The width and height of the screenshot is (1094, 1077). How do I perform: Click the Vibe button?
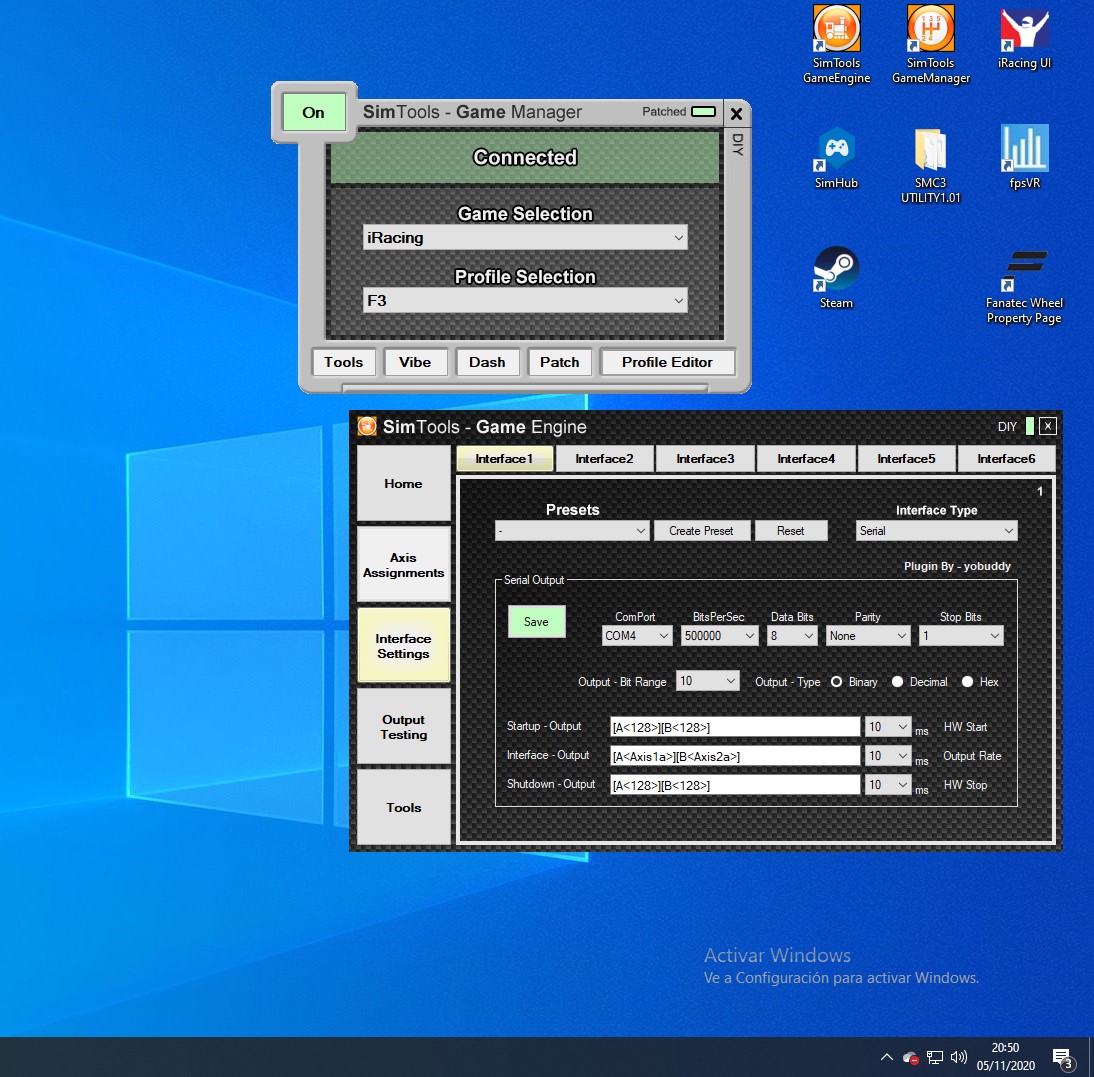pos(415,362)
